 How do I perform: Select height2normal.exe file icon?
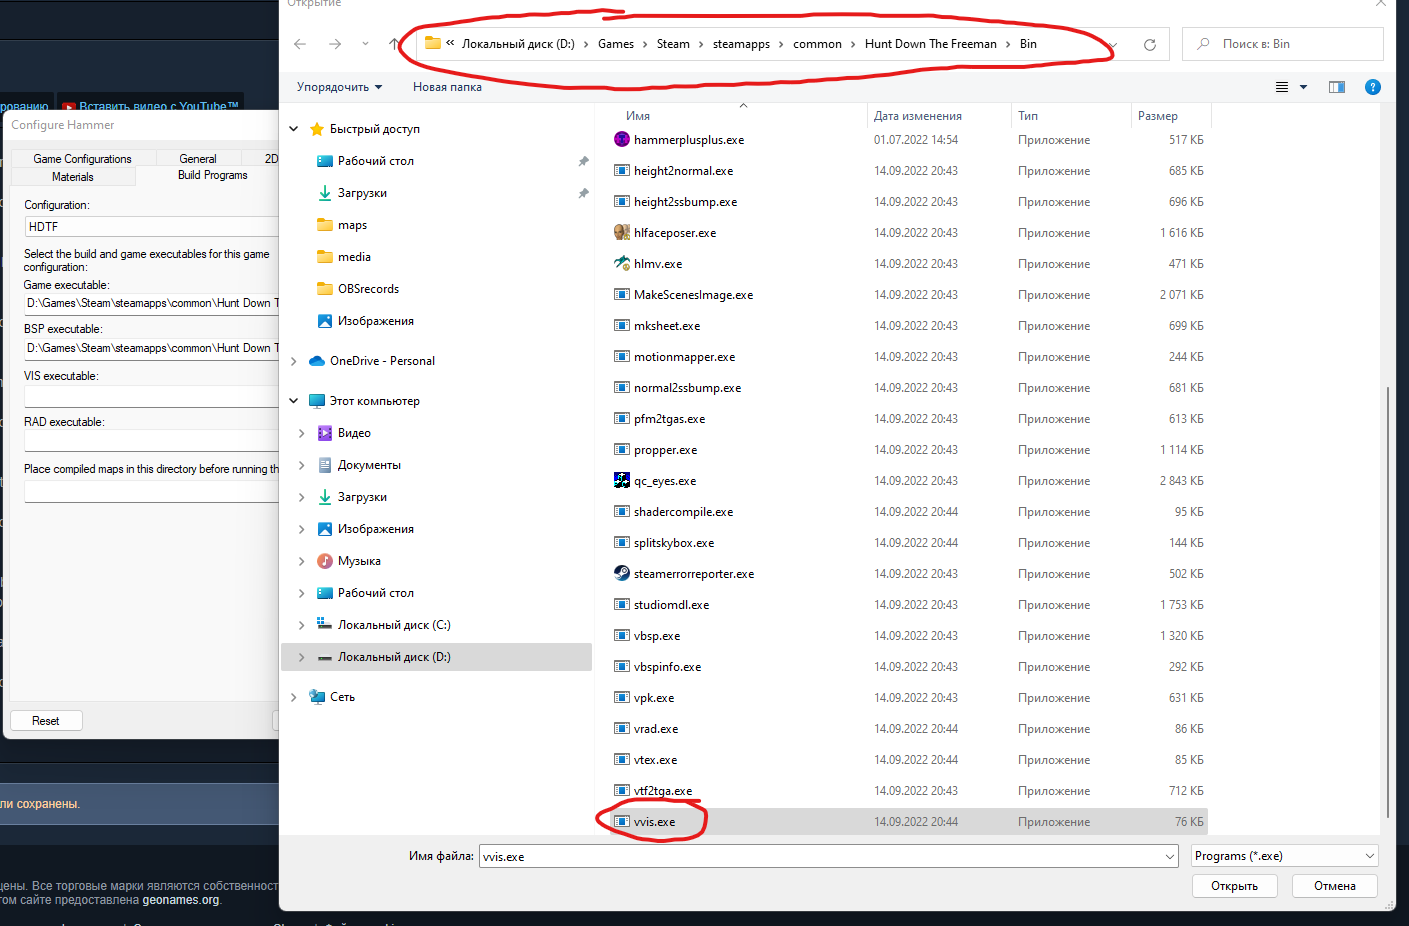(622, 171)
